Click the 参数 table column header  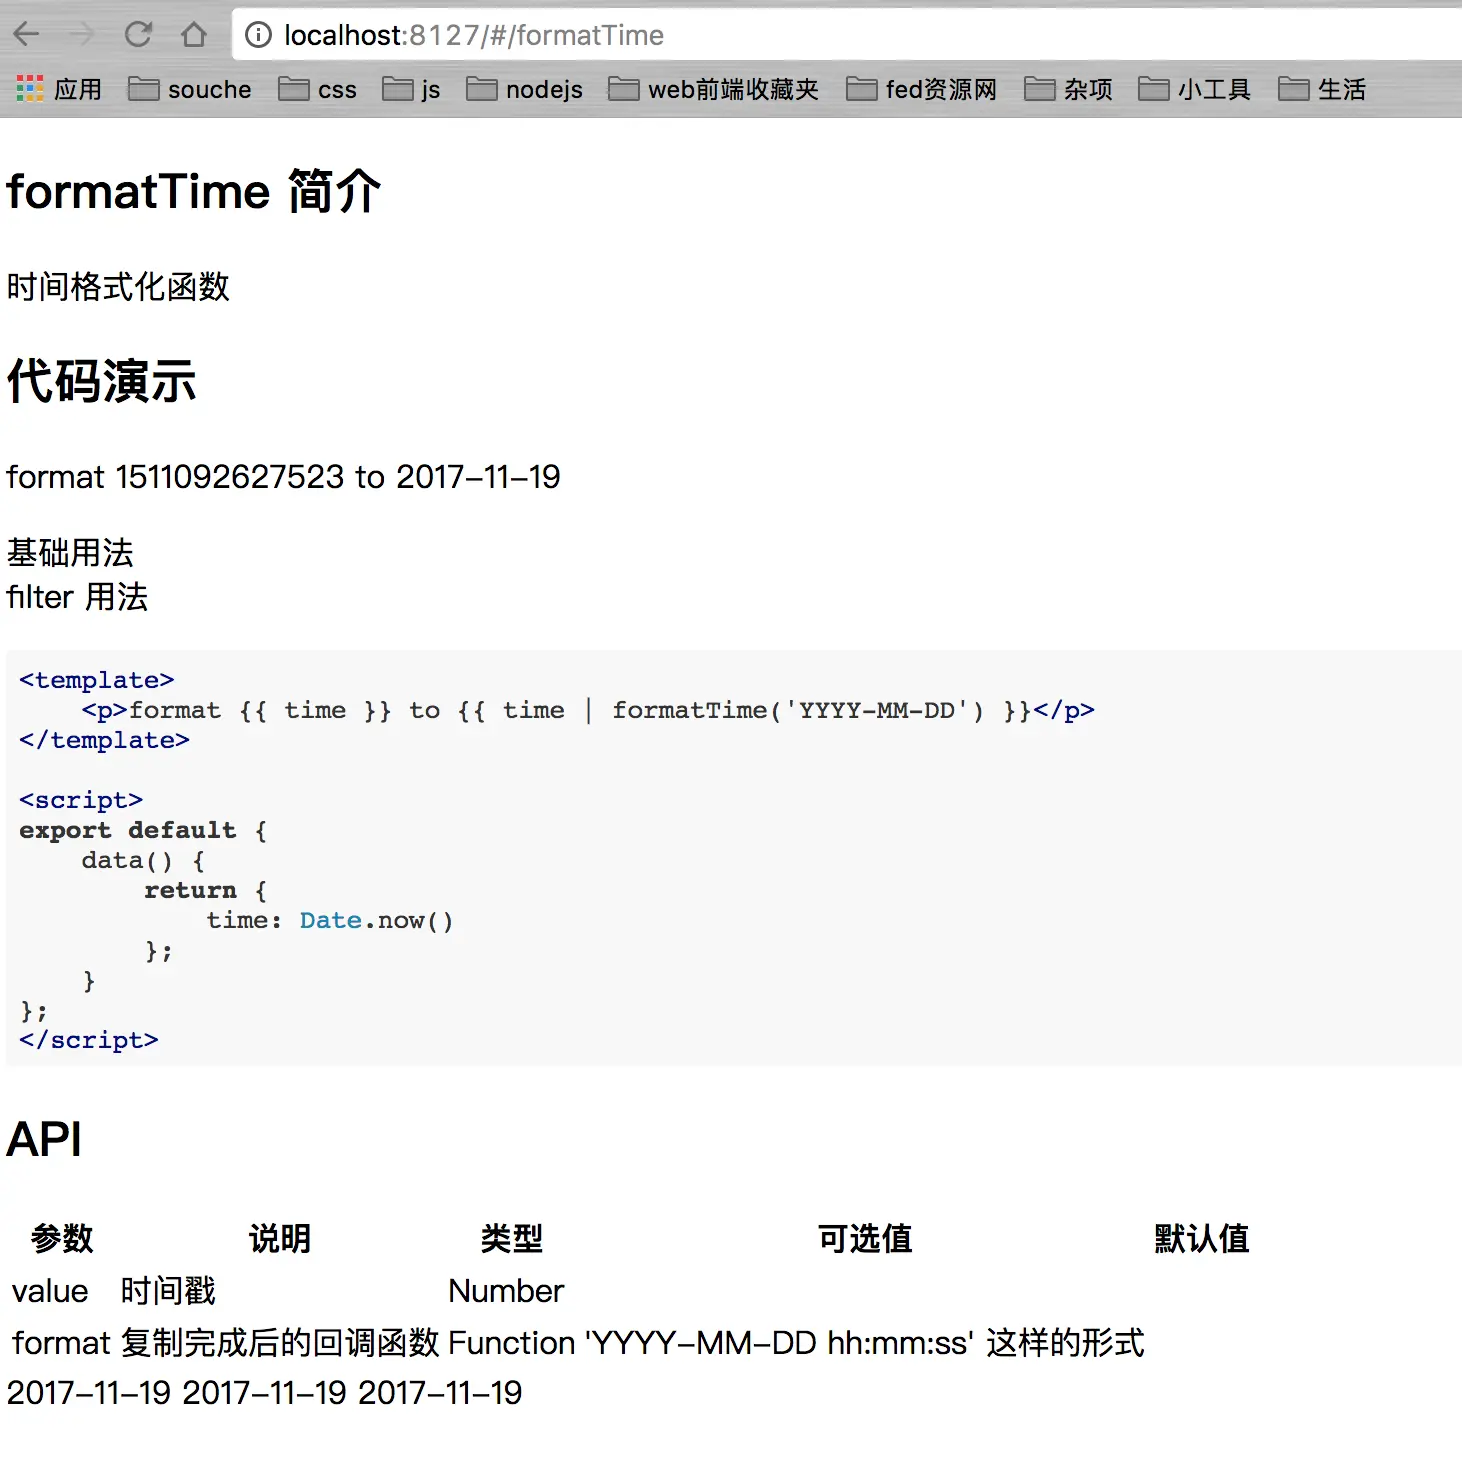pos(62,1238)
